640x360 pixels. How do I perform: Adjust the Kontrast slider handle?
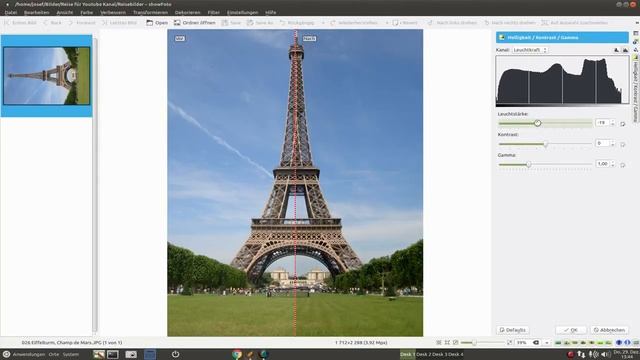coord(545,144)
